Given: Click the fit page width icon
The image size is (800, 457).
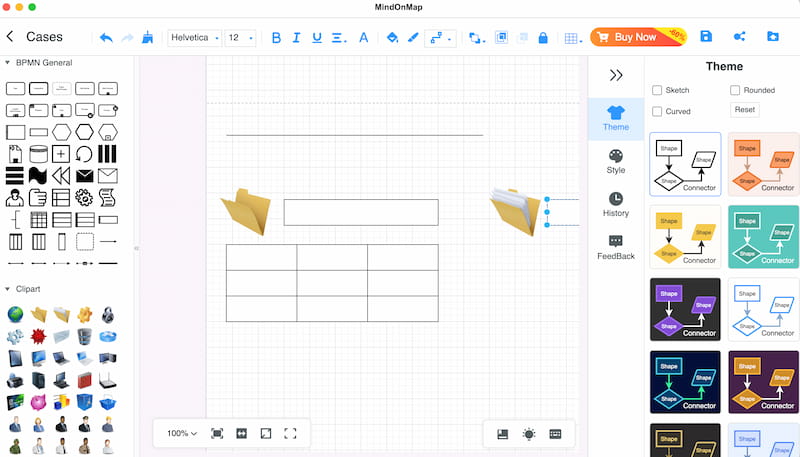Looking at the screenshot, I should 241,434.
